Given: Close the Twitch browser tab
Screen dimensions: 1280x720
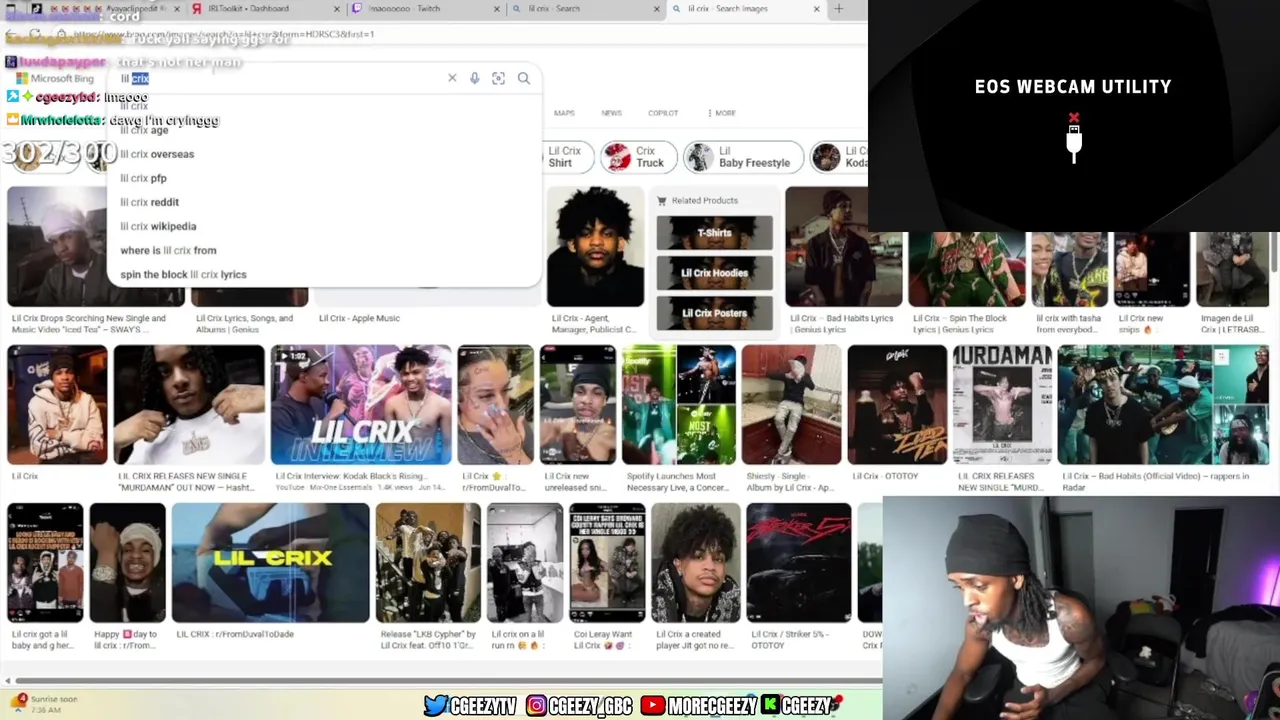Looking at the screenshot, I should tap(495, 9).
